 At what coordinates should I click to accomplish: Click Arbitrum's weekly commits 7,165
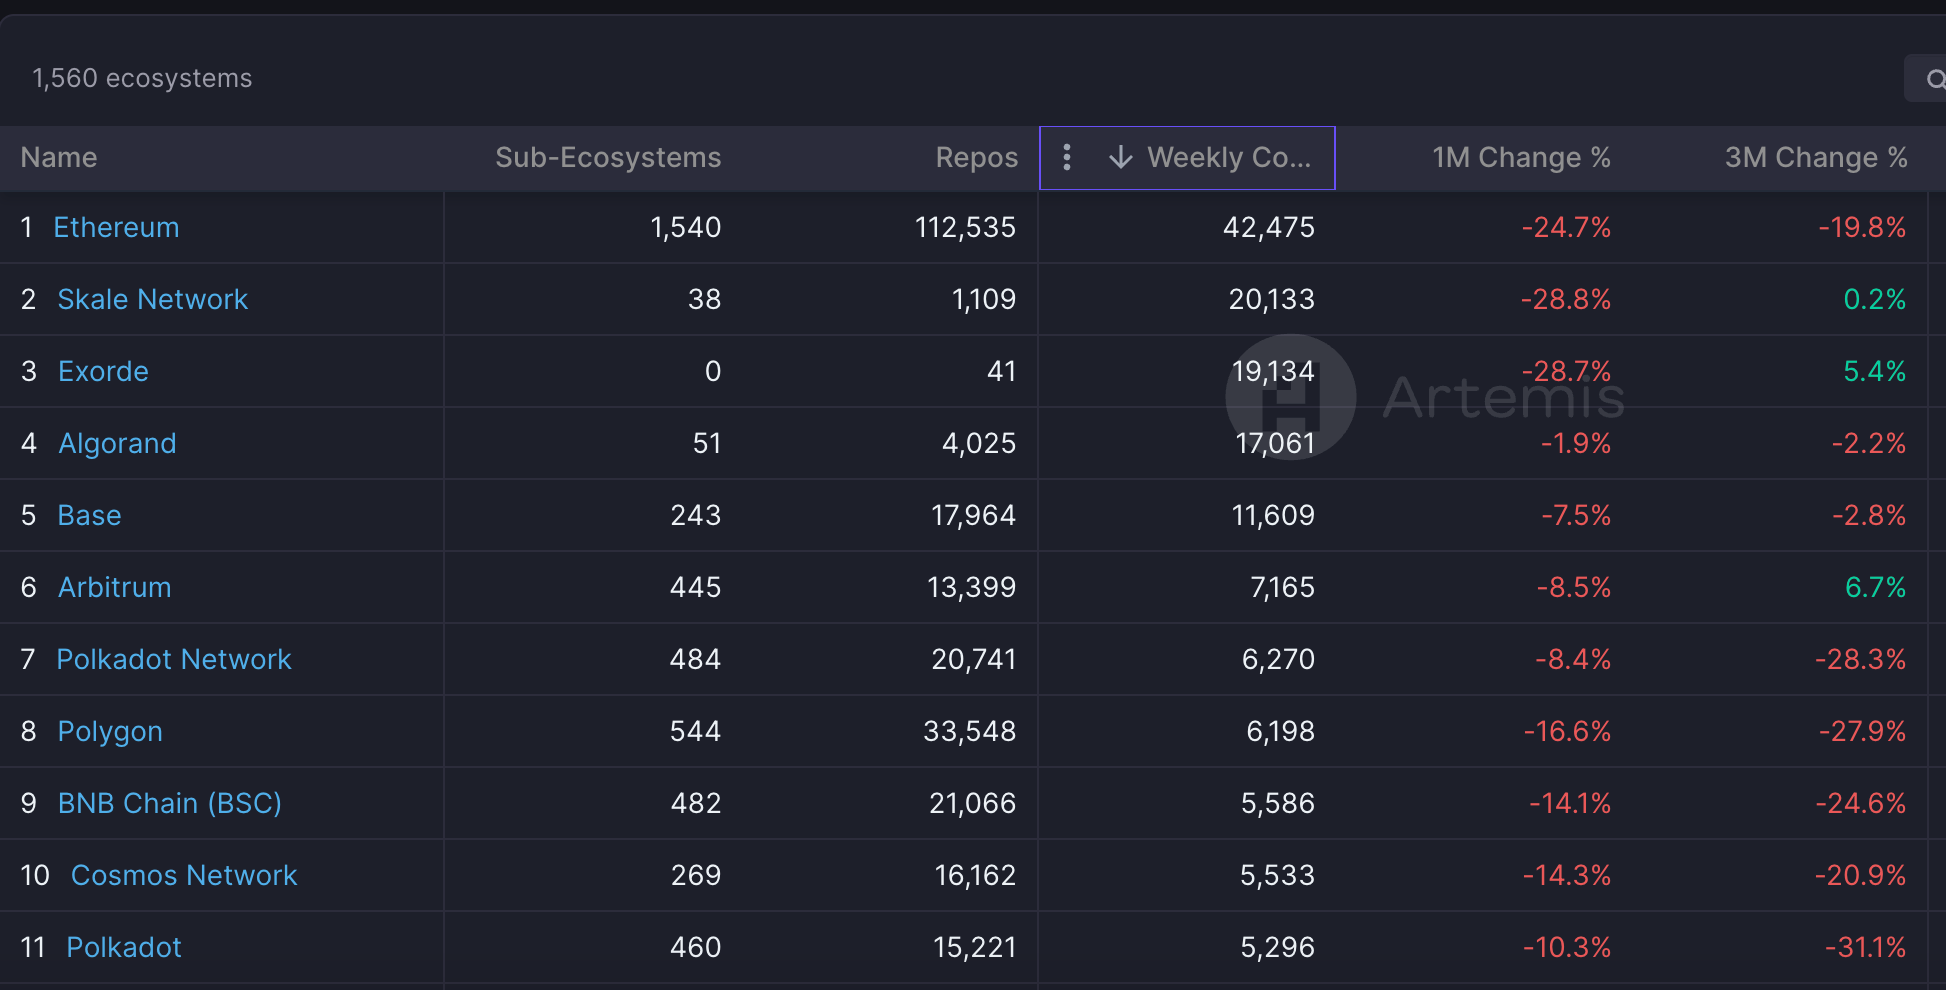click(x=1282, y=587)
